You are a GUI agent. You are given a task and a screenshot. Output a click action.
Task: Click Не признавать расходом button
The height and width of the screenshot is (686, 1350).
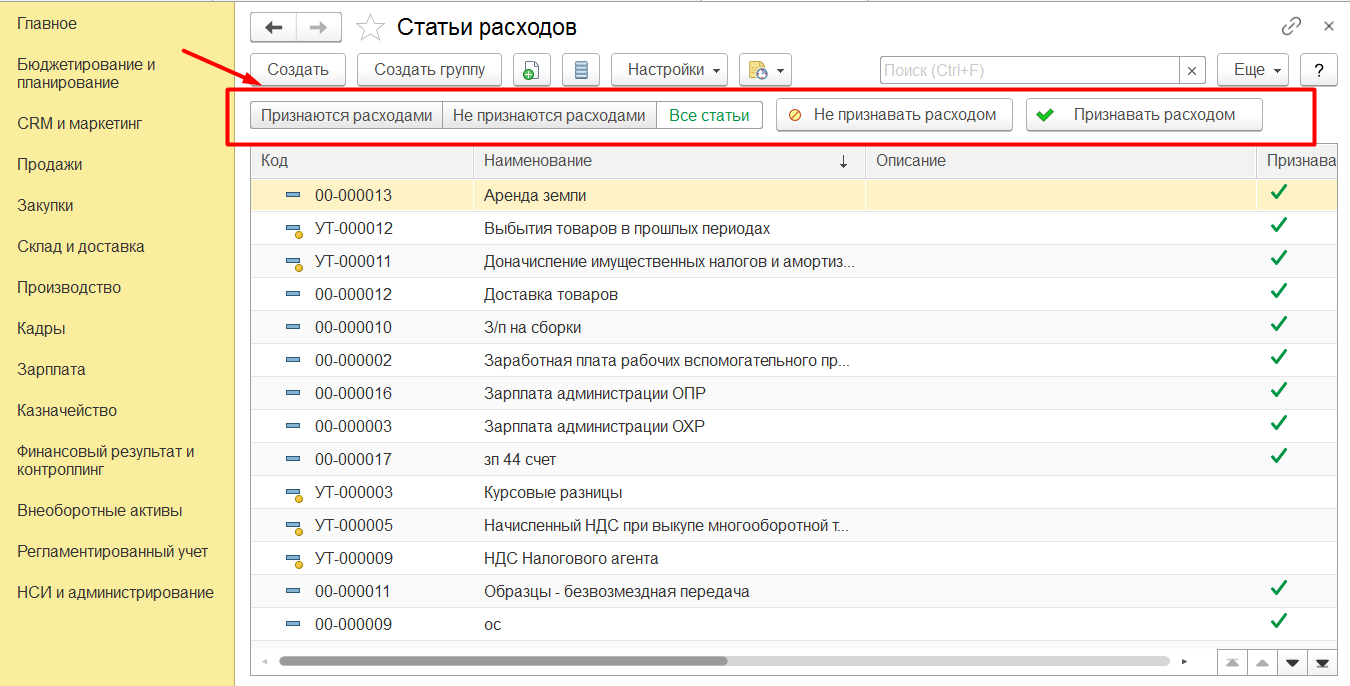coord(894,115)
